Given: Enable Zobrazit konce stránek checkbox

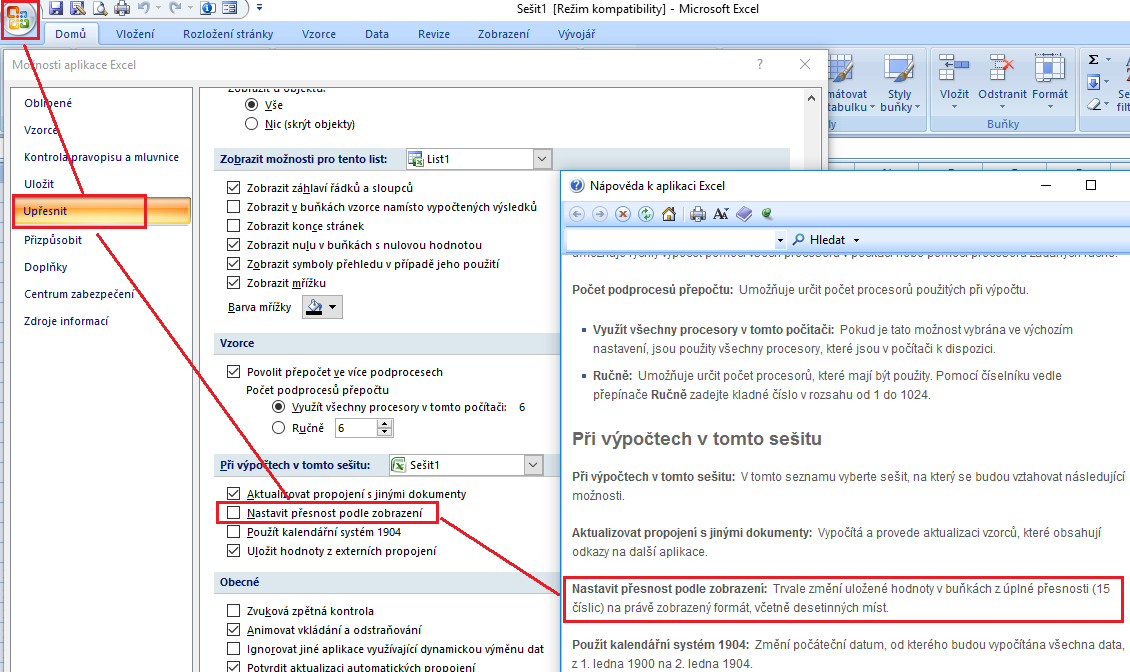Looking at the screenshot, I should pos(233,226).
